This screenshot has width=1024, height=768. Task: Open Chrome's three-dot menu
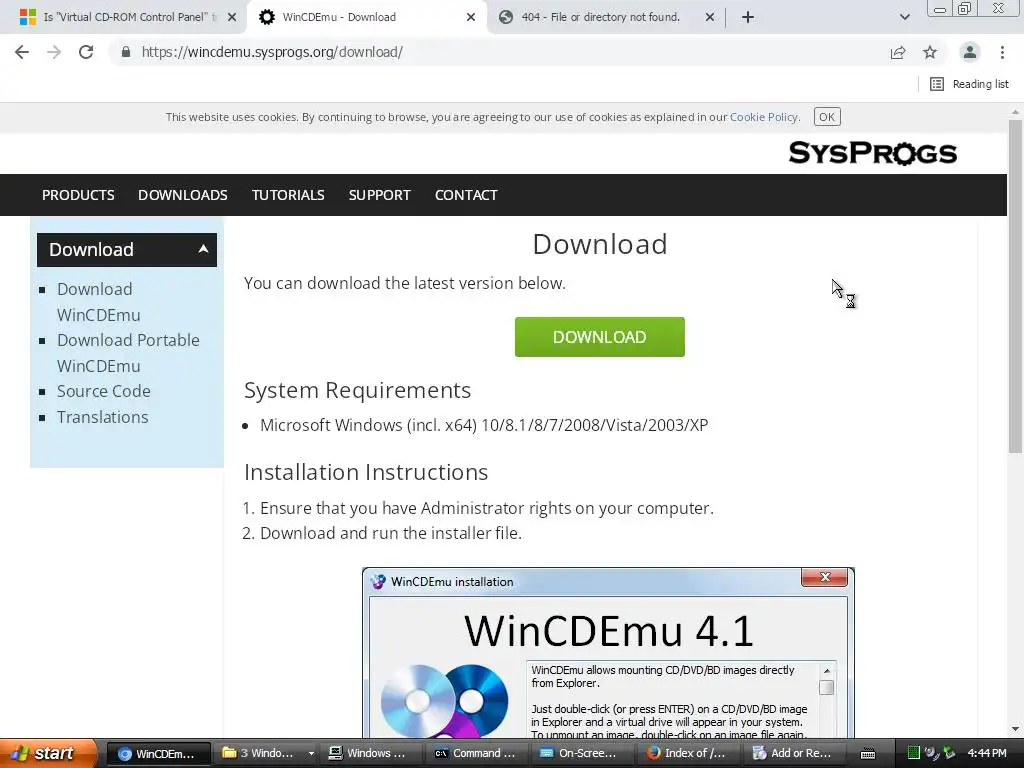tap(1002, 52)
